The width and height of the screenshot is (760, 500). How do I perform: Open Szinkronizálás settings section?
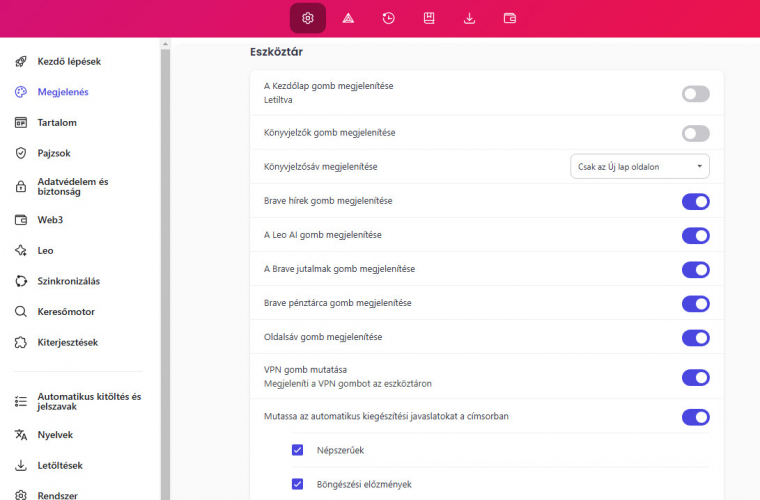coord(69,281)
